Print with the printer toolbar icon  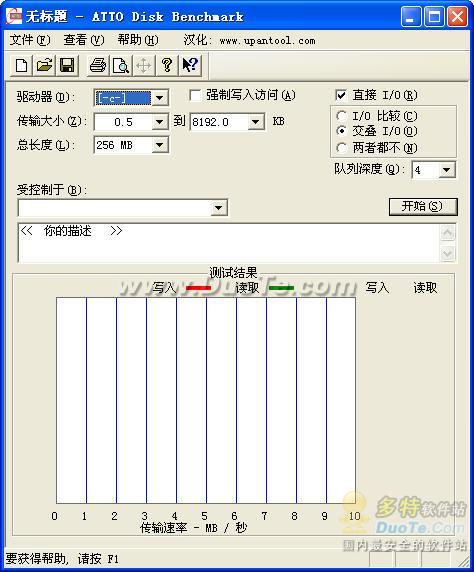point(98,66)
